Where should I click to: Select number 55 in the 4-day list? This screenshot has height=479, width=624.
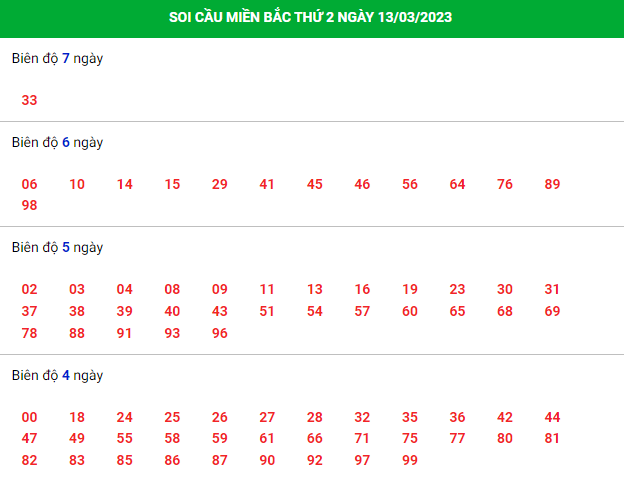click(x=125, y=438)
